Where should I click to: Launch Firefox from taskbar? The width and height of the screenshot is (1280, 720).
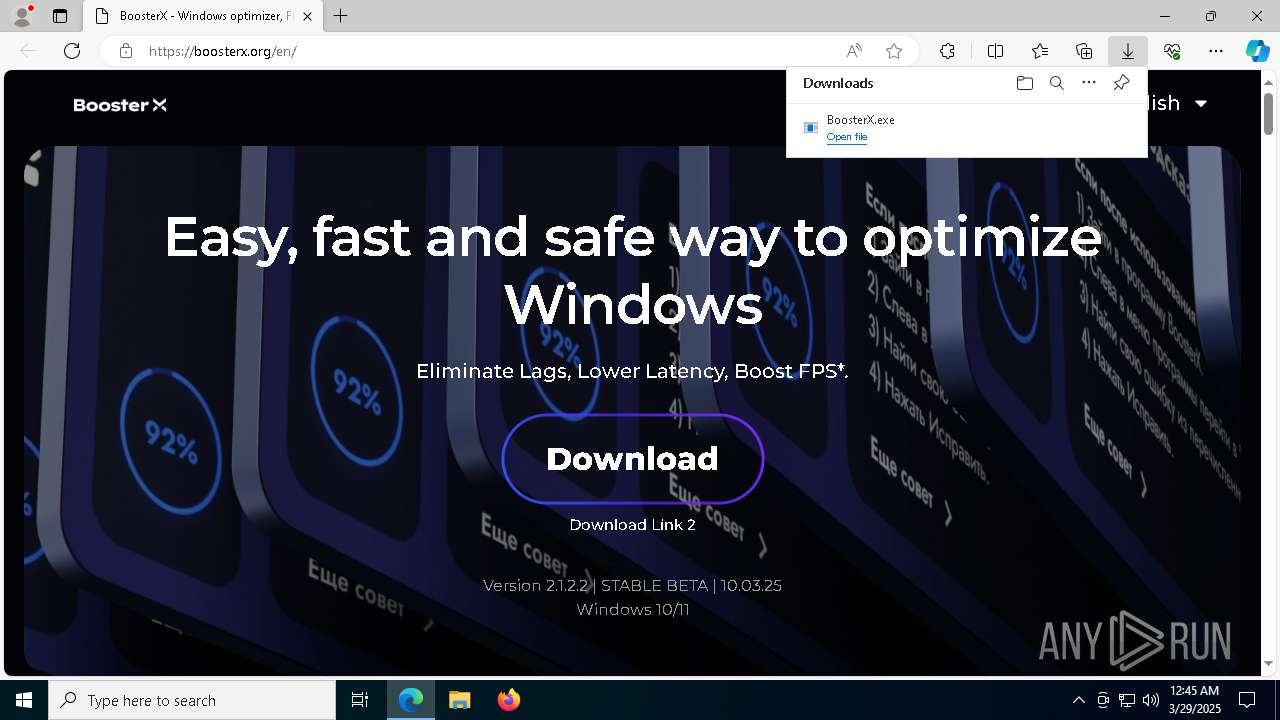coord(508,700)
